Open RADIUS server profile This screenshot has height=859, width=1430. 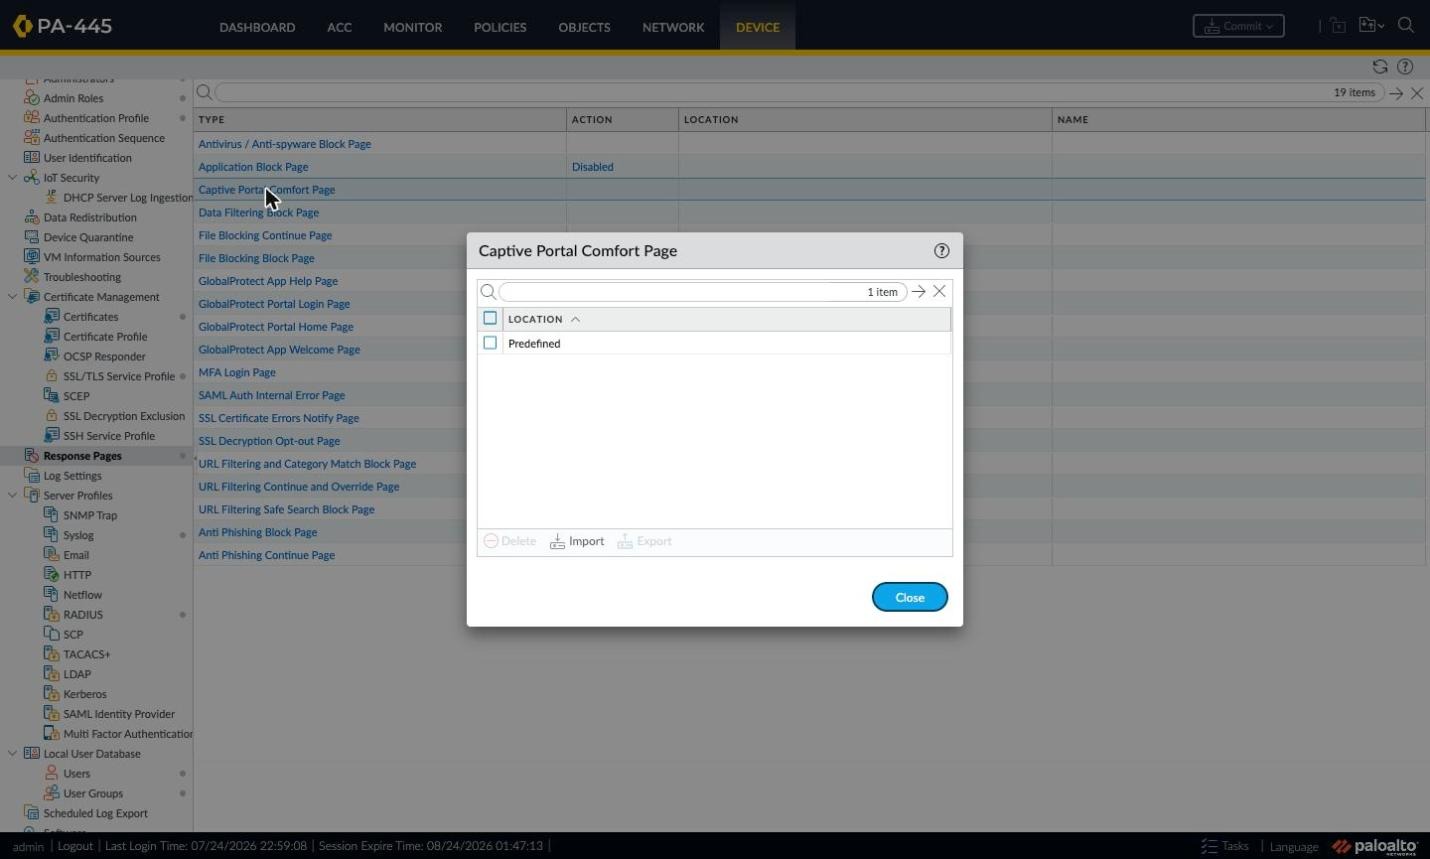[83, 615]
